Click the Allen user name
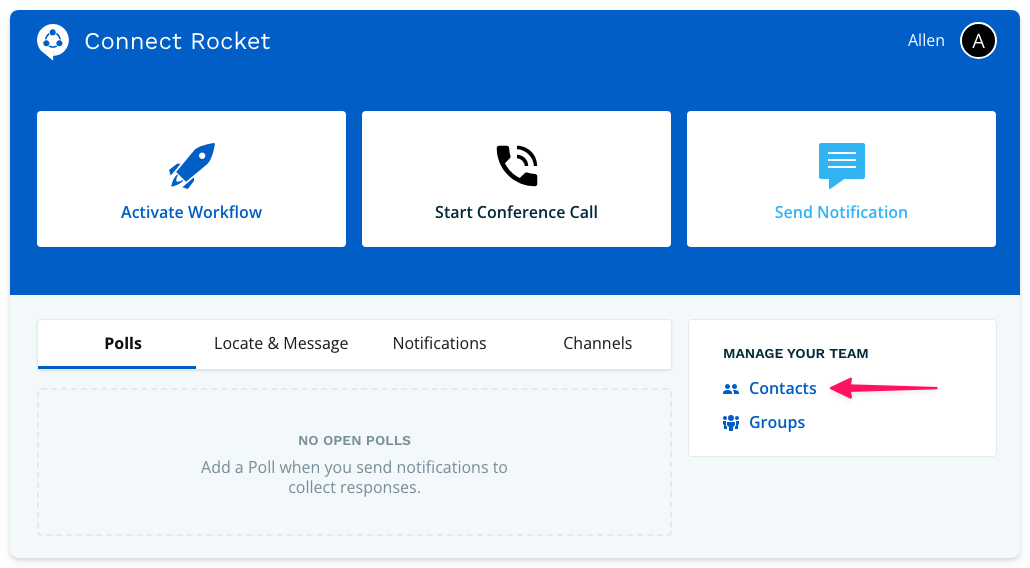Screen dimensions: 1030x568 (926, 41)
